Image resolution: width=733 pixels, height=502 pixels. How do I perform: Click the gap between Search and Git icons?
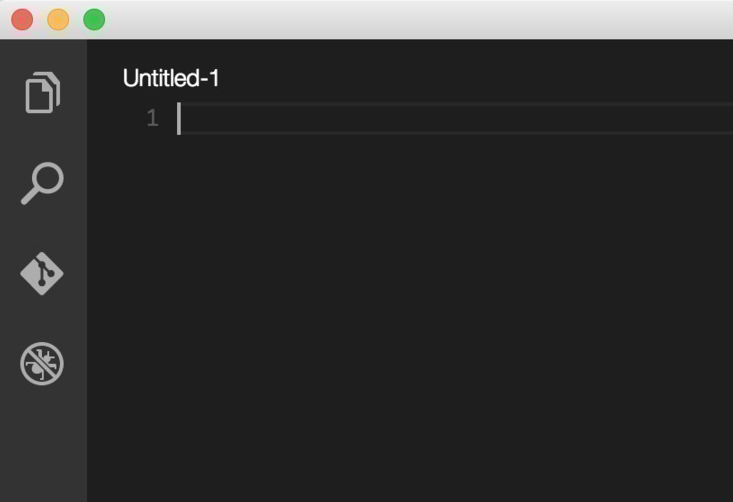43,228
